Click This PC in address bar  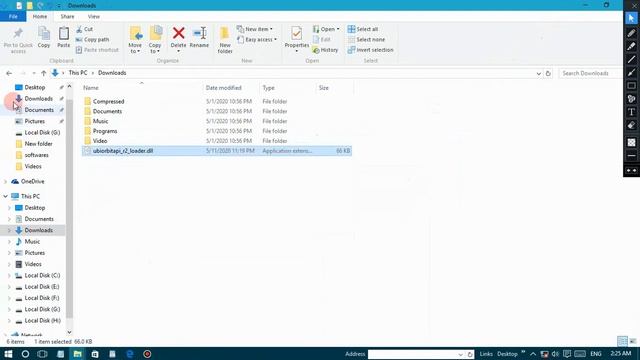[x=78, y=73]
